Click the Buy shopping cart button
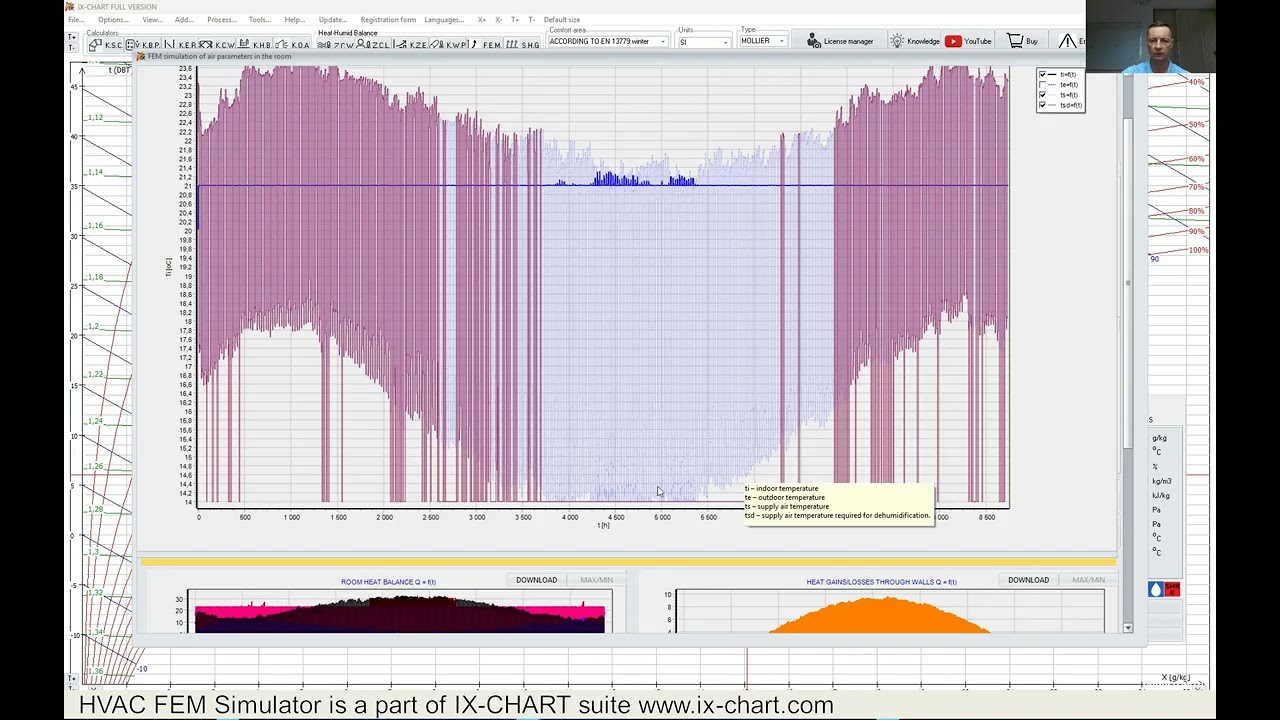The height and width of the screenshot is (720, 1280). point(1023,41)
